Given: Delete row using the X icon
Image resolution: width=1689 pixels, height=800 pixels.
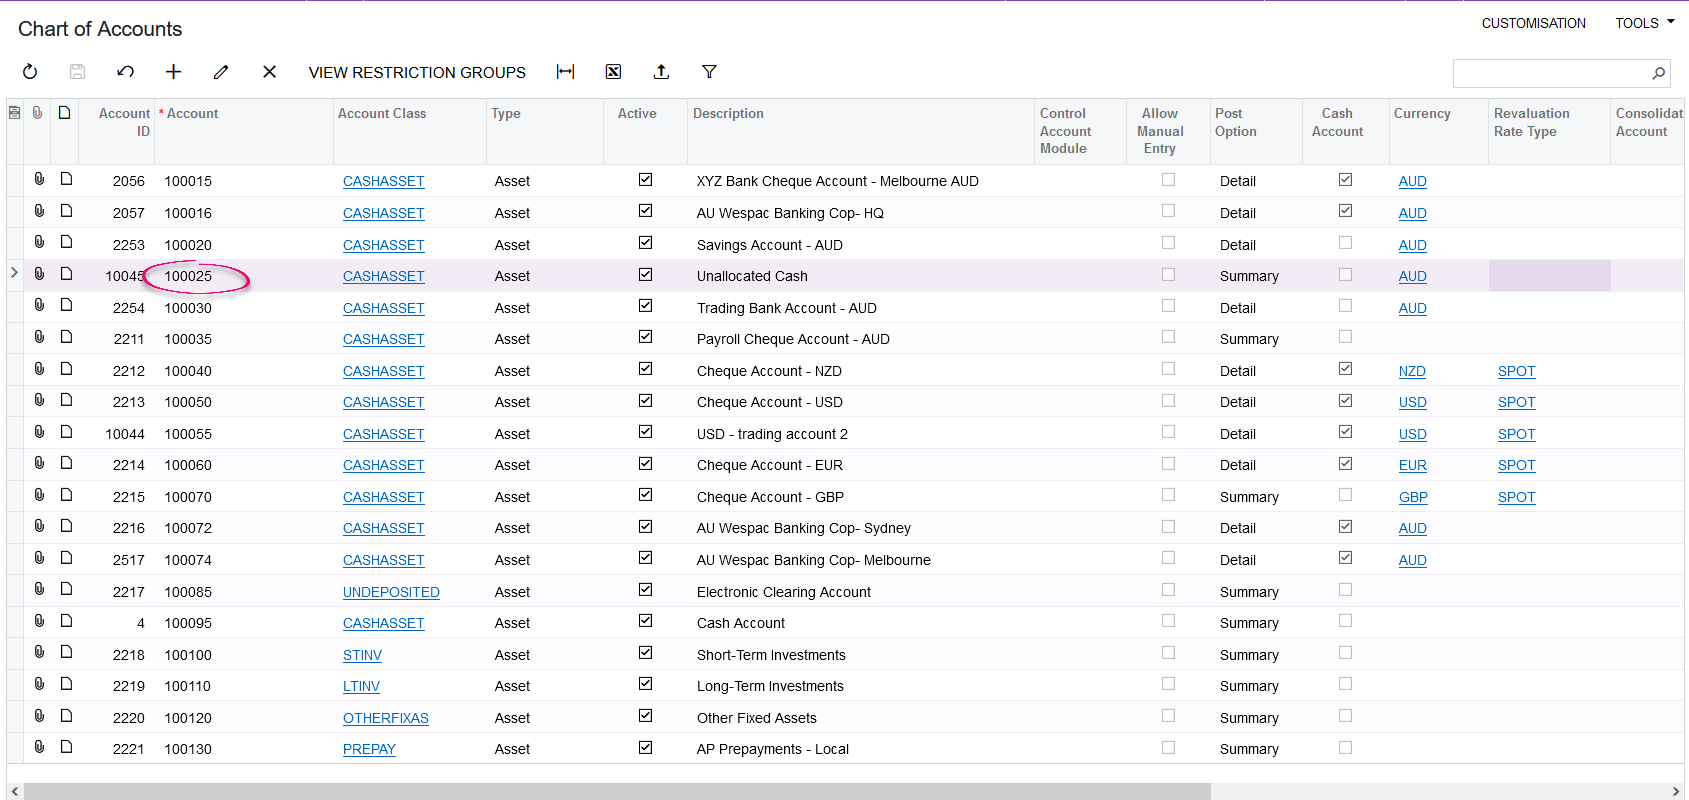Looking at the screenshot, I should click(269, 72).
